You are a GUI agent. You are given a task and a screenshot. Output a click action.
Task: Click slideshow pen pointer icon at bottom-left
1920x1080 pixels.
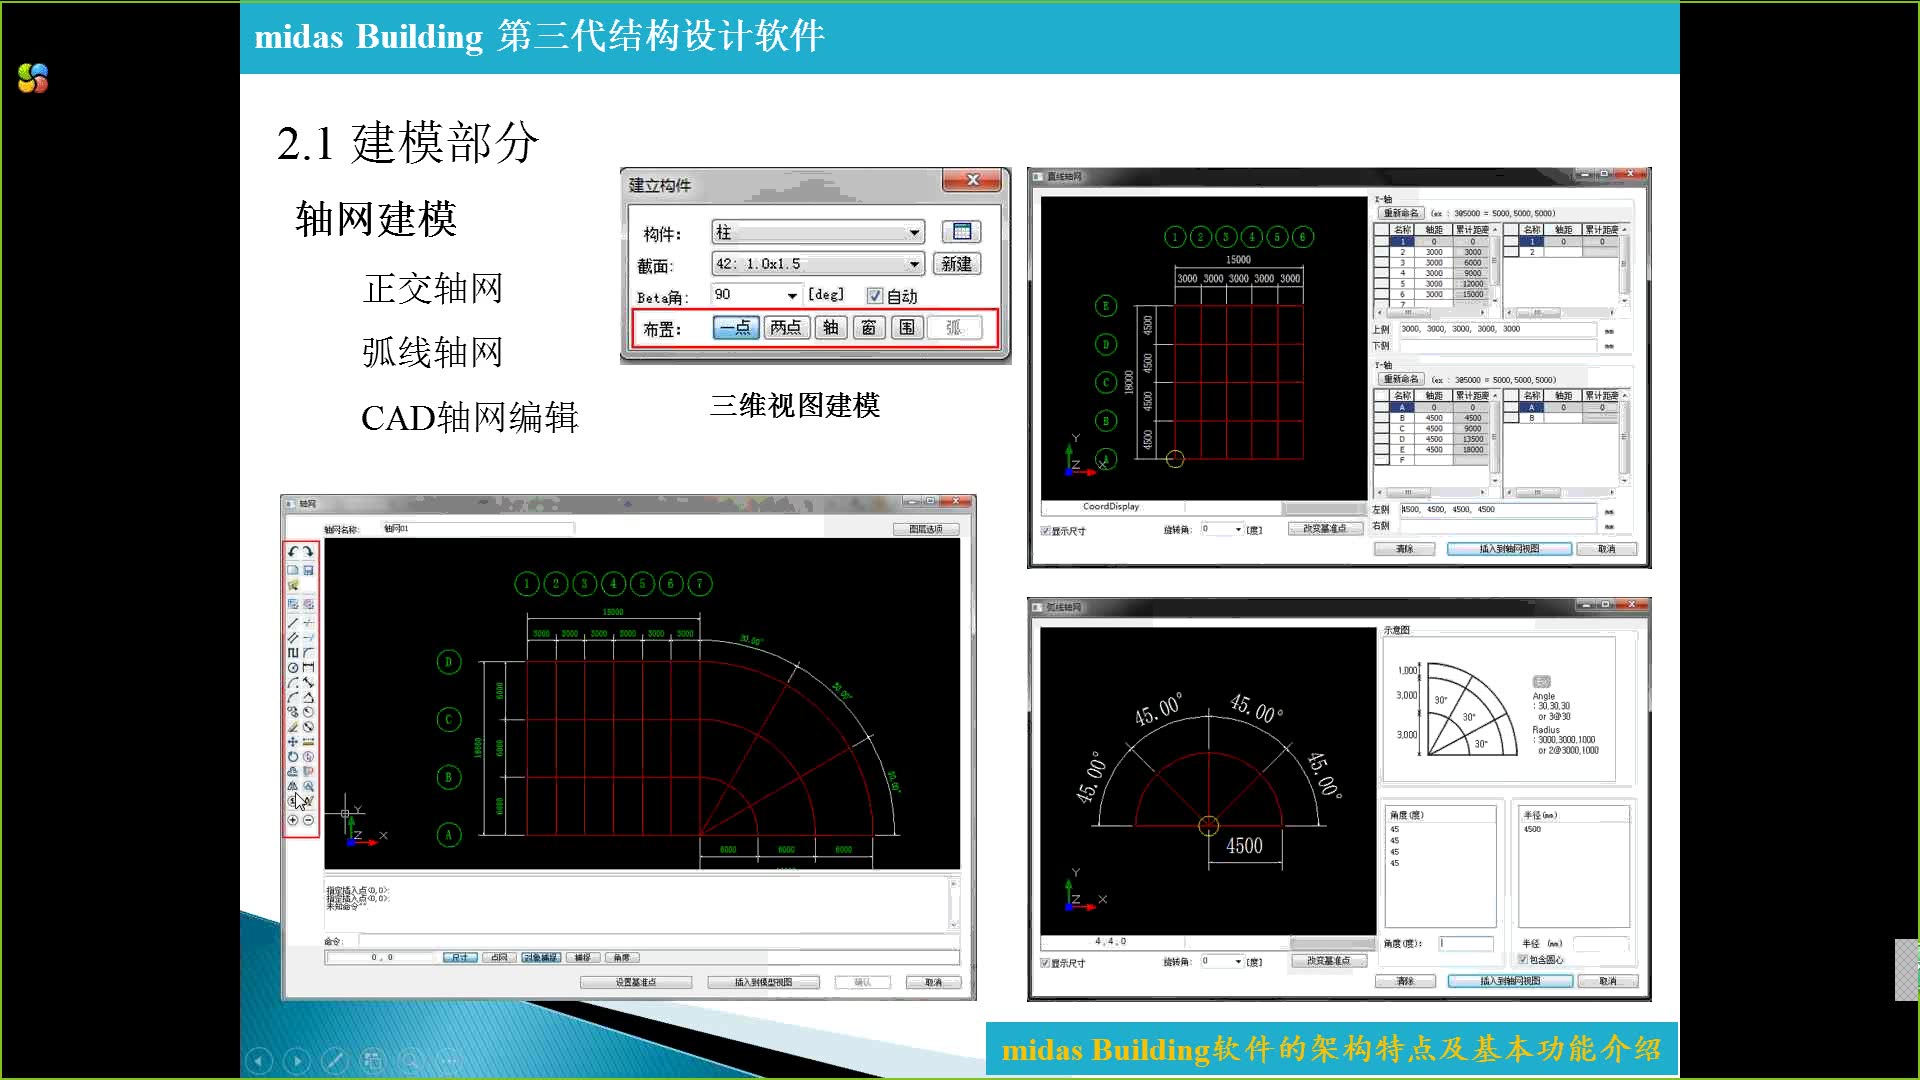[x=334, y=1060]
